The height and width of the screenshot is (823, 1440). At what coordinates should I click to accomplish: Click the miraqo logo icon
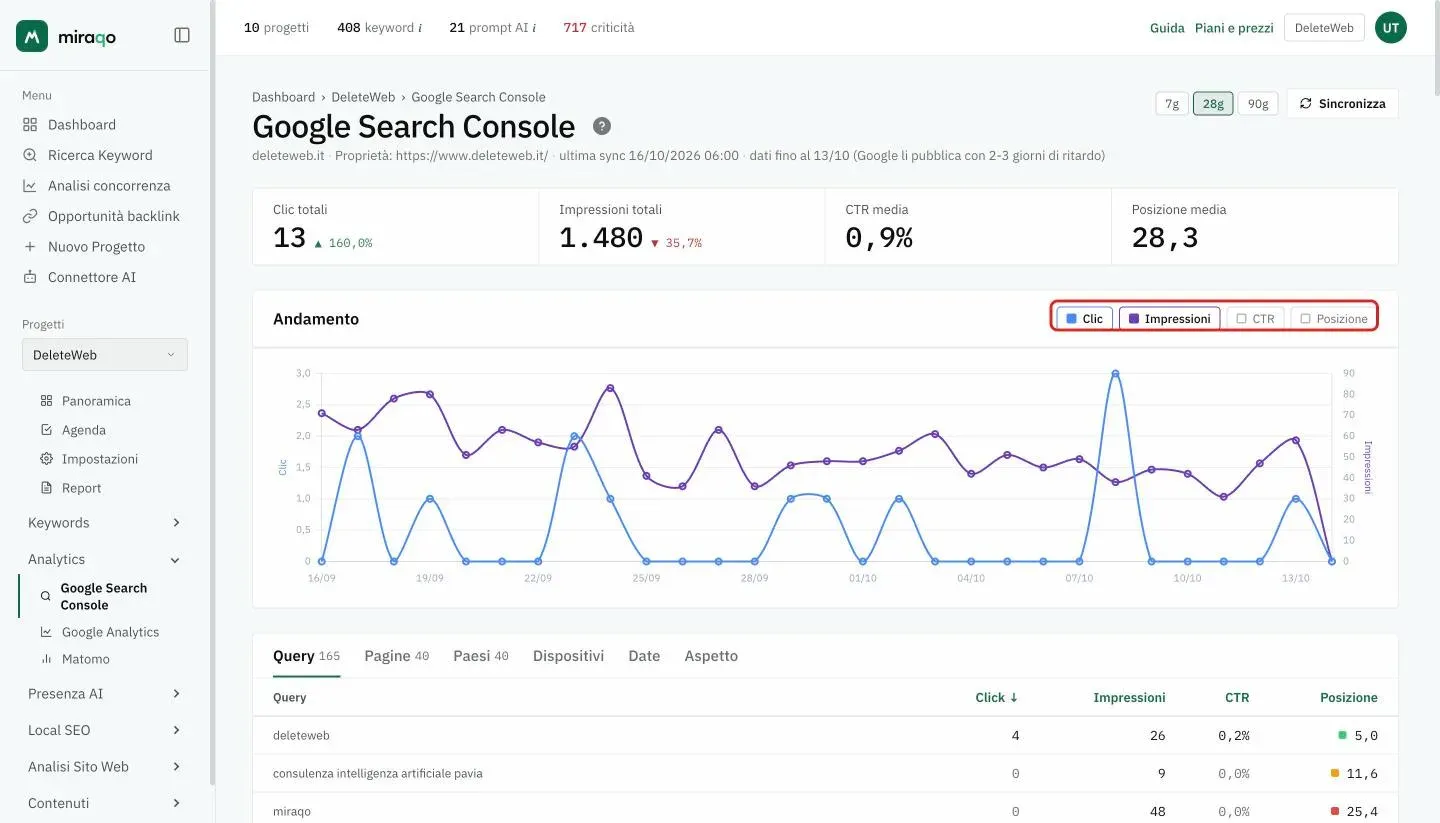(x=32, y=35)
